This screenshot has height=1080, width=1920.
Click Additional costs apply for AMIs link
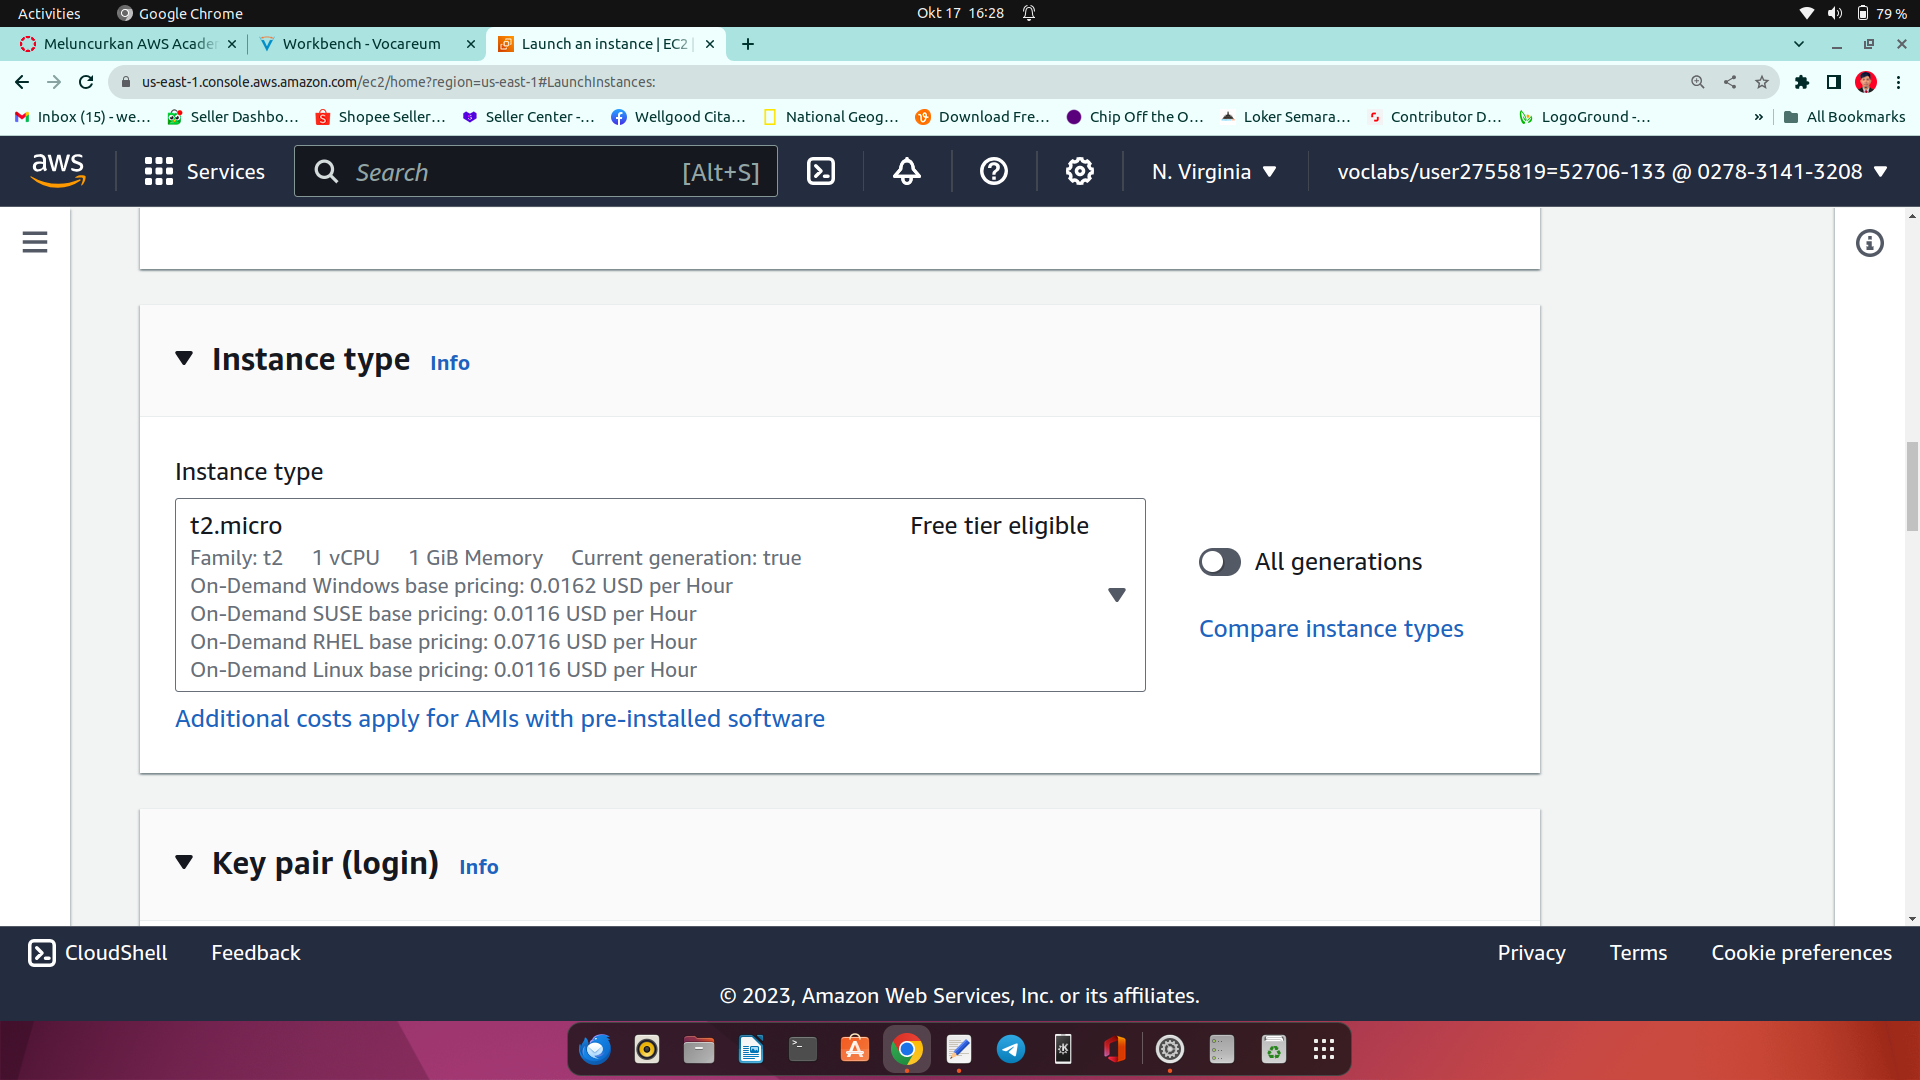pyautogui.click(x=499, y=719)
